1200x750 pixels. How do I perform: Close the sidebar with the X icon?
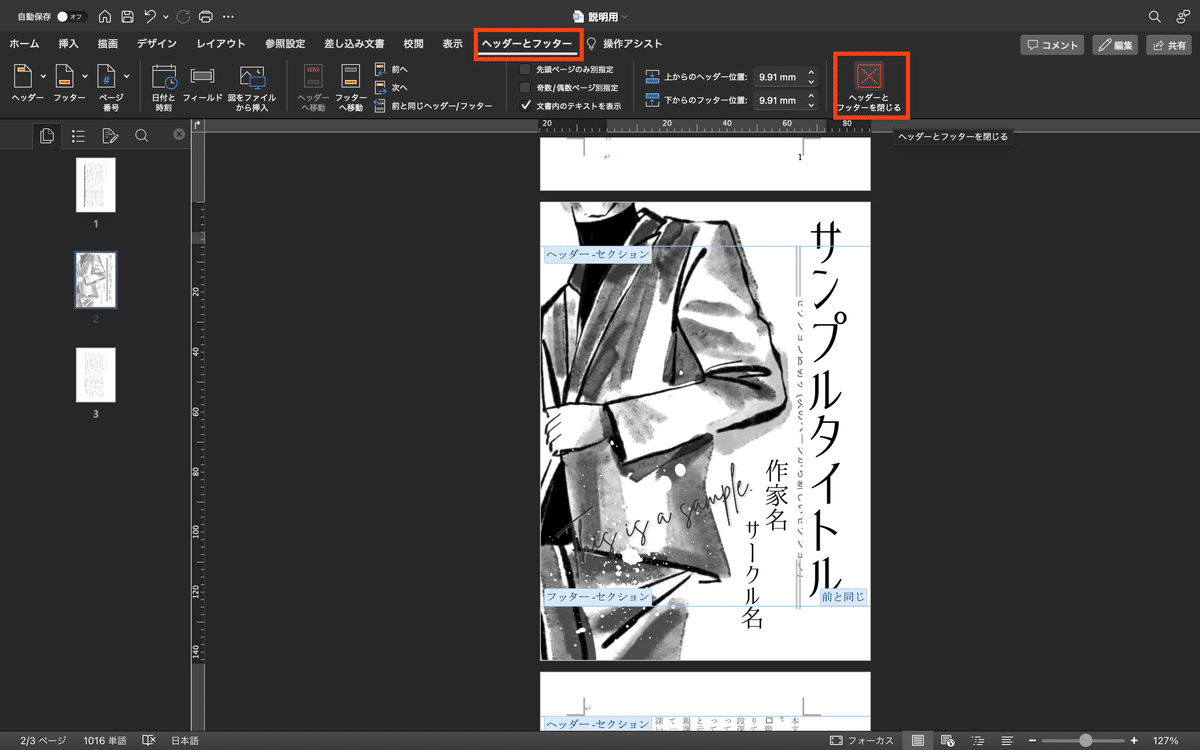click(179, 135)
